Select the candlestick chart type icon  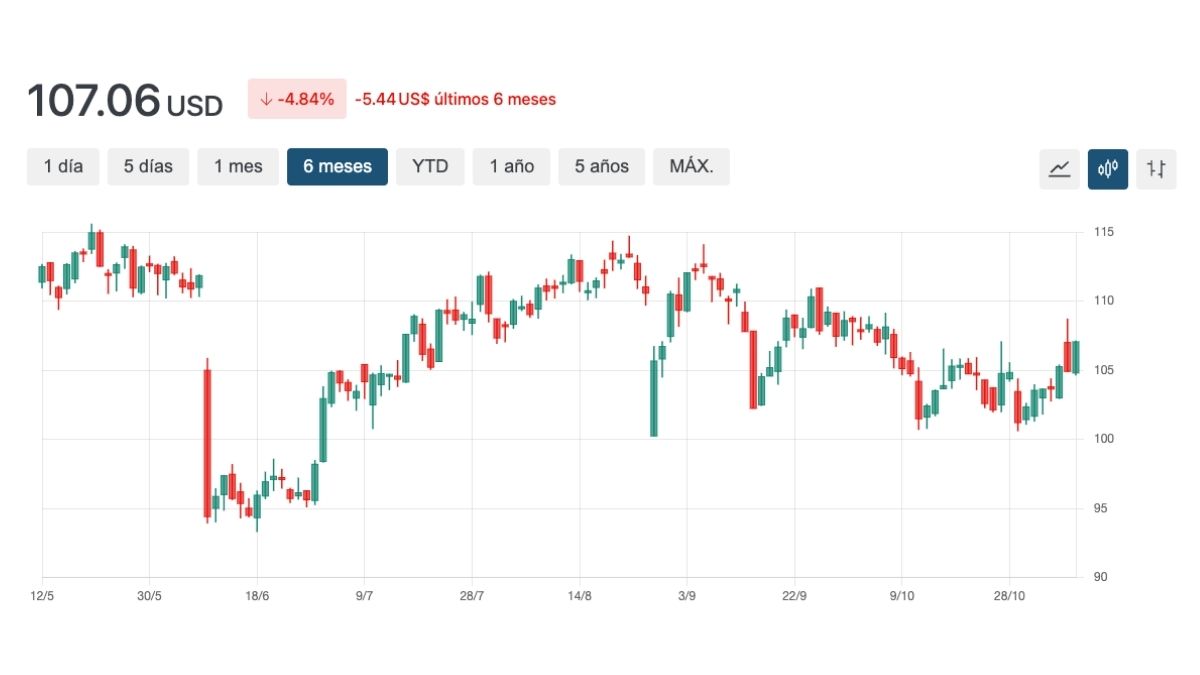tap(1108, 169)
